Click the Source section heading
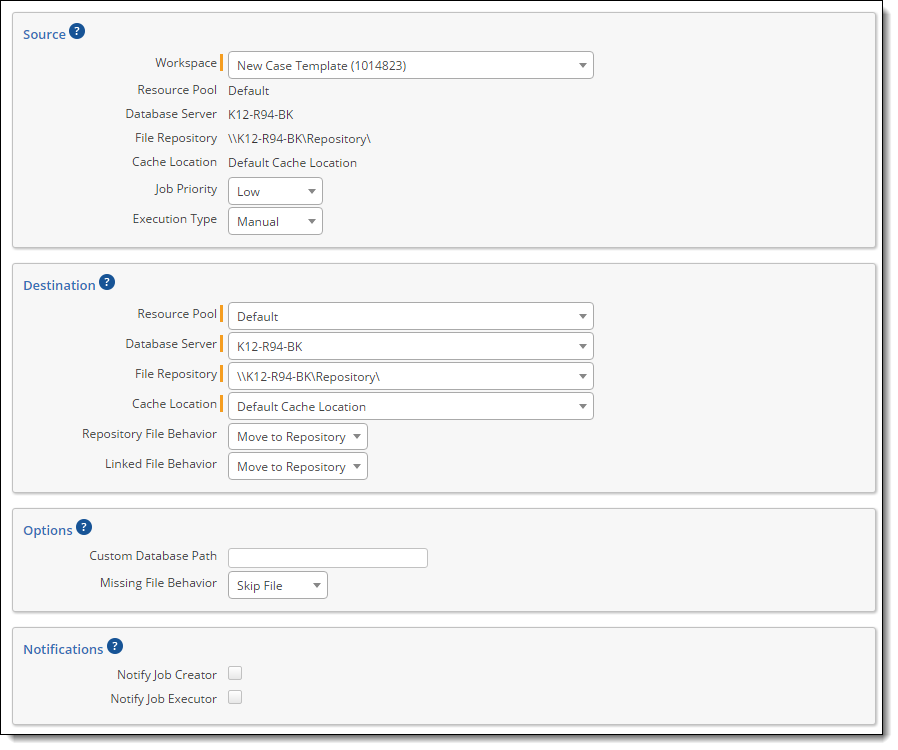This screenshot has width=898, height=750. click(44, 34)
